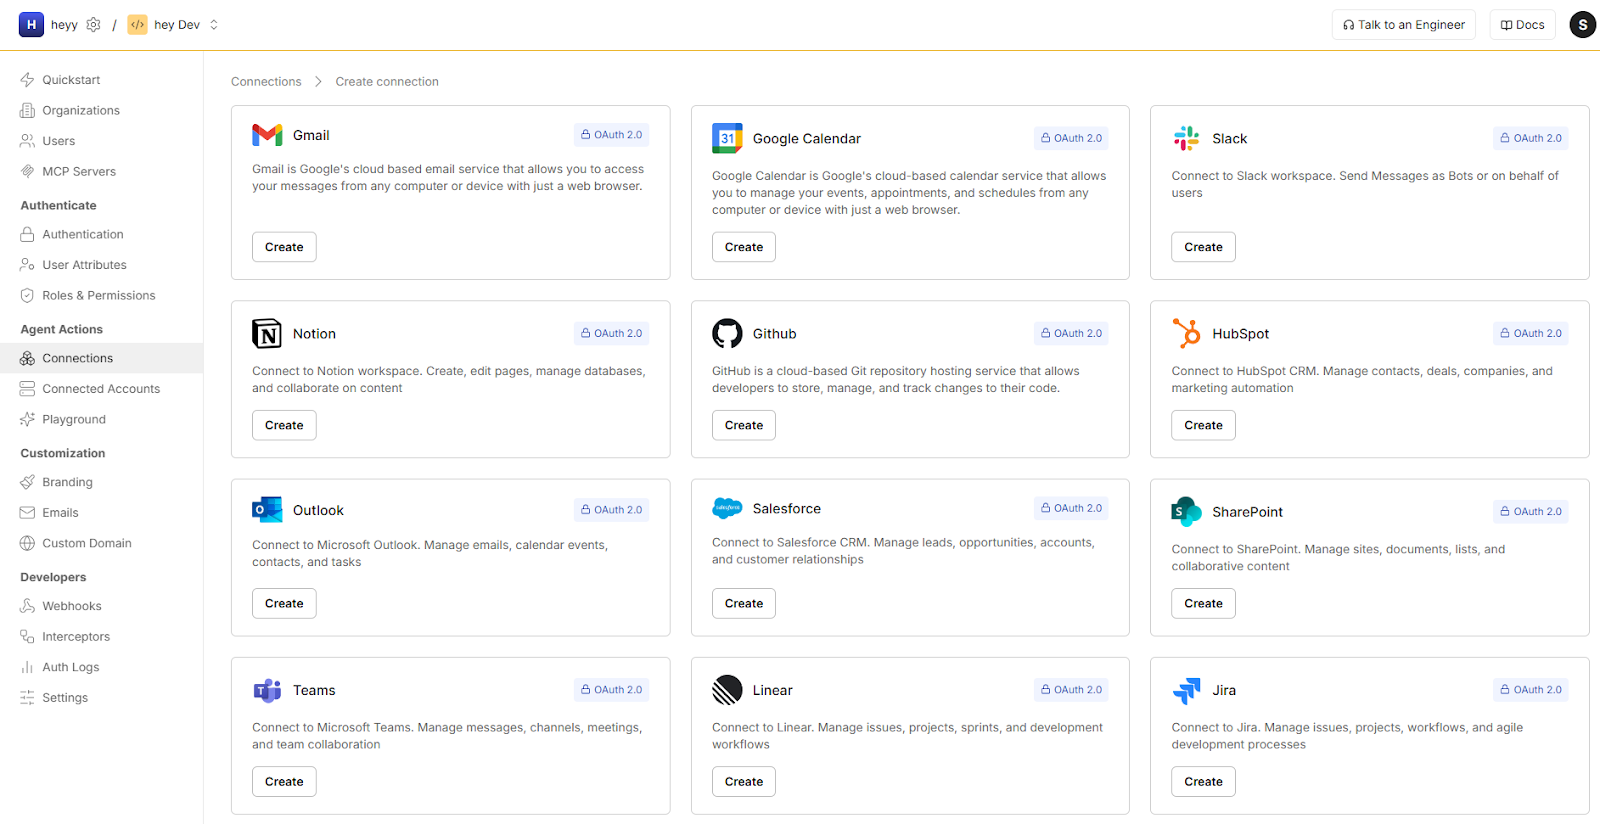Create a HubSpot connection
Viewport: 1600px width, 824px height.
click(1203, 425)
